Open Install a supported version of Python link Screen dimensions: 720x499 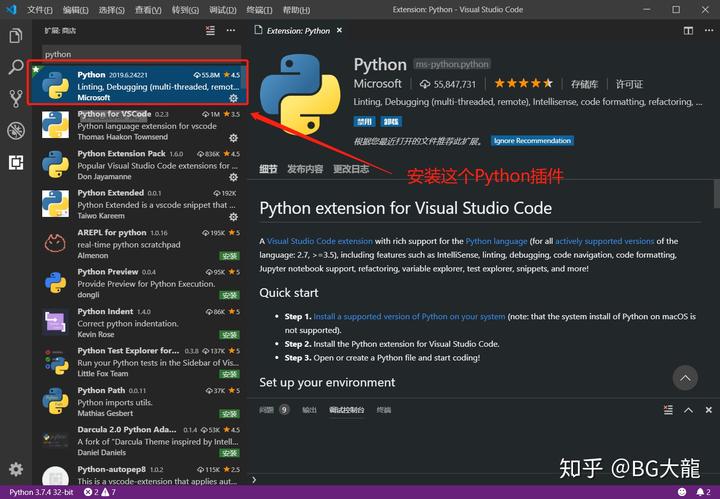(x=409, y=316)
